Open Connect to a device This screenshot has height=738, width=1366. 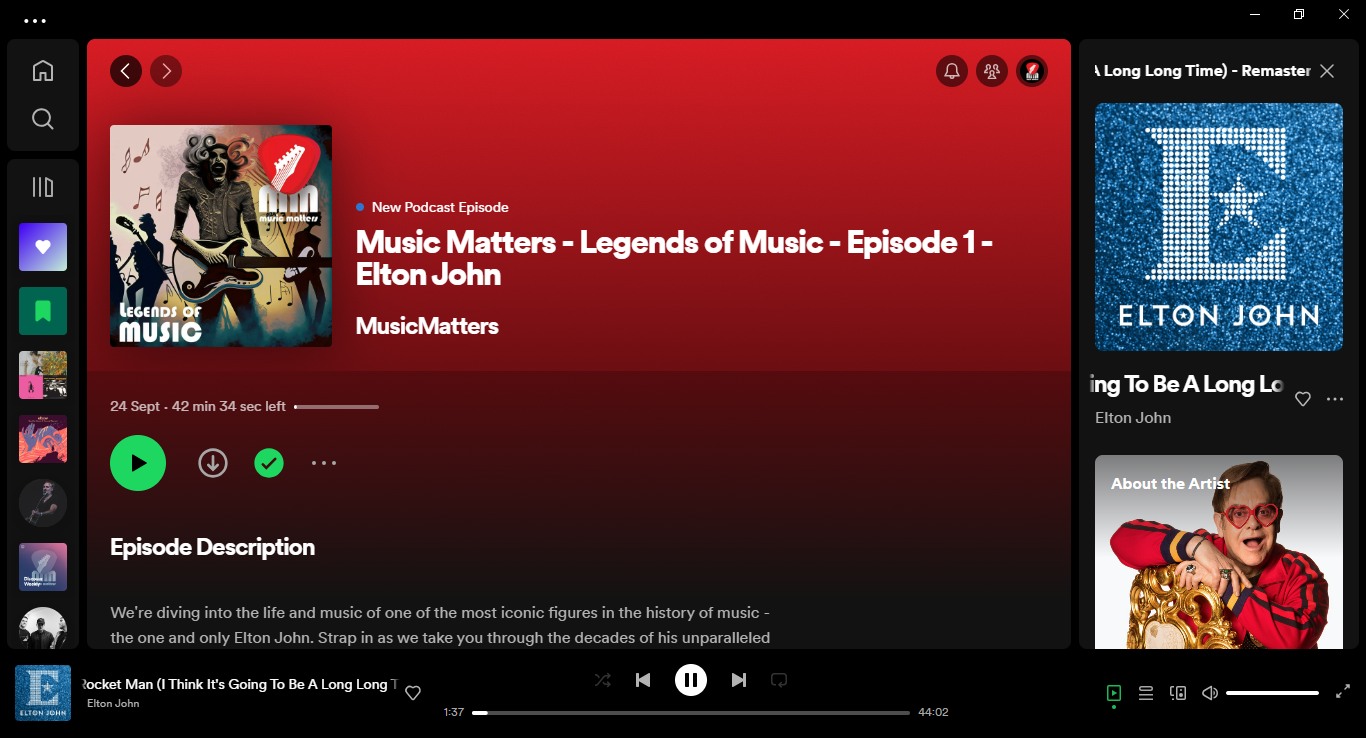tap(1178, 693)
